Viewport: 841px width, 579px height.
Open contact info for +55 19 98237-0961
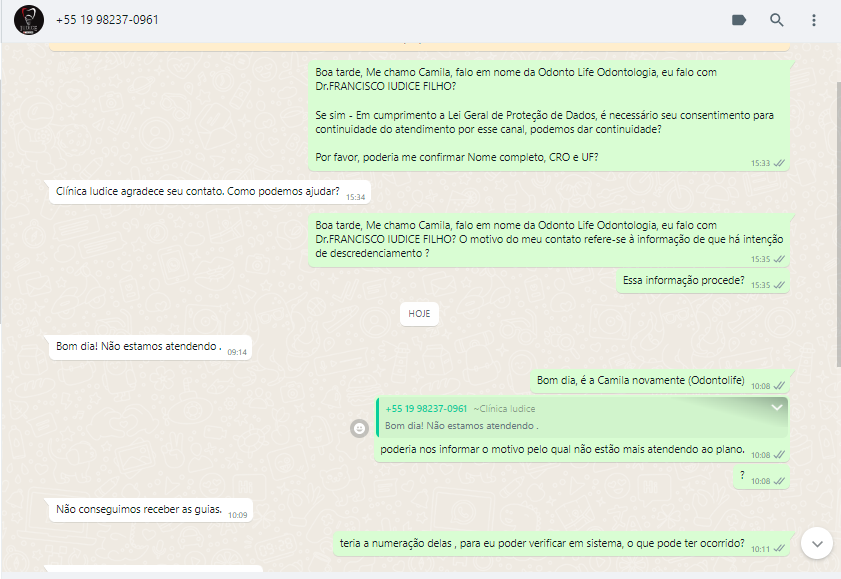click(107, 20)
